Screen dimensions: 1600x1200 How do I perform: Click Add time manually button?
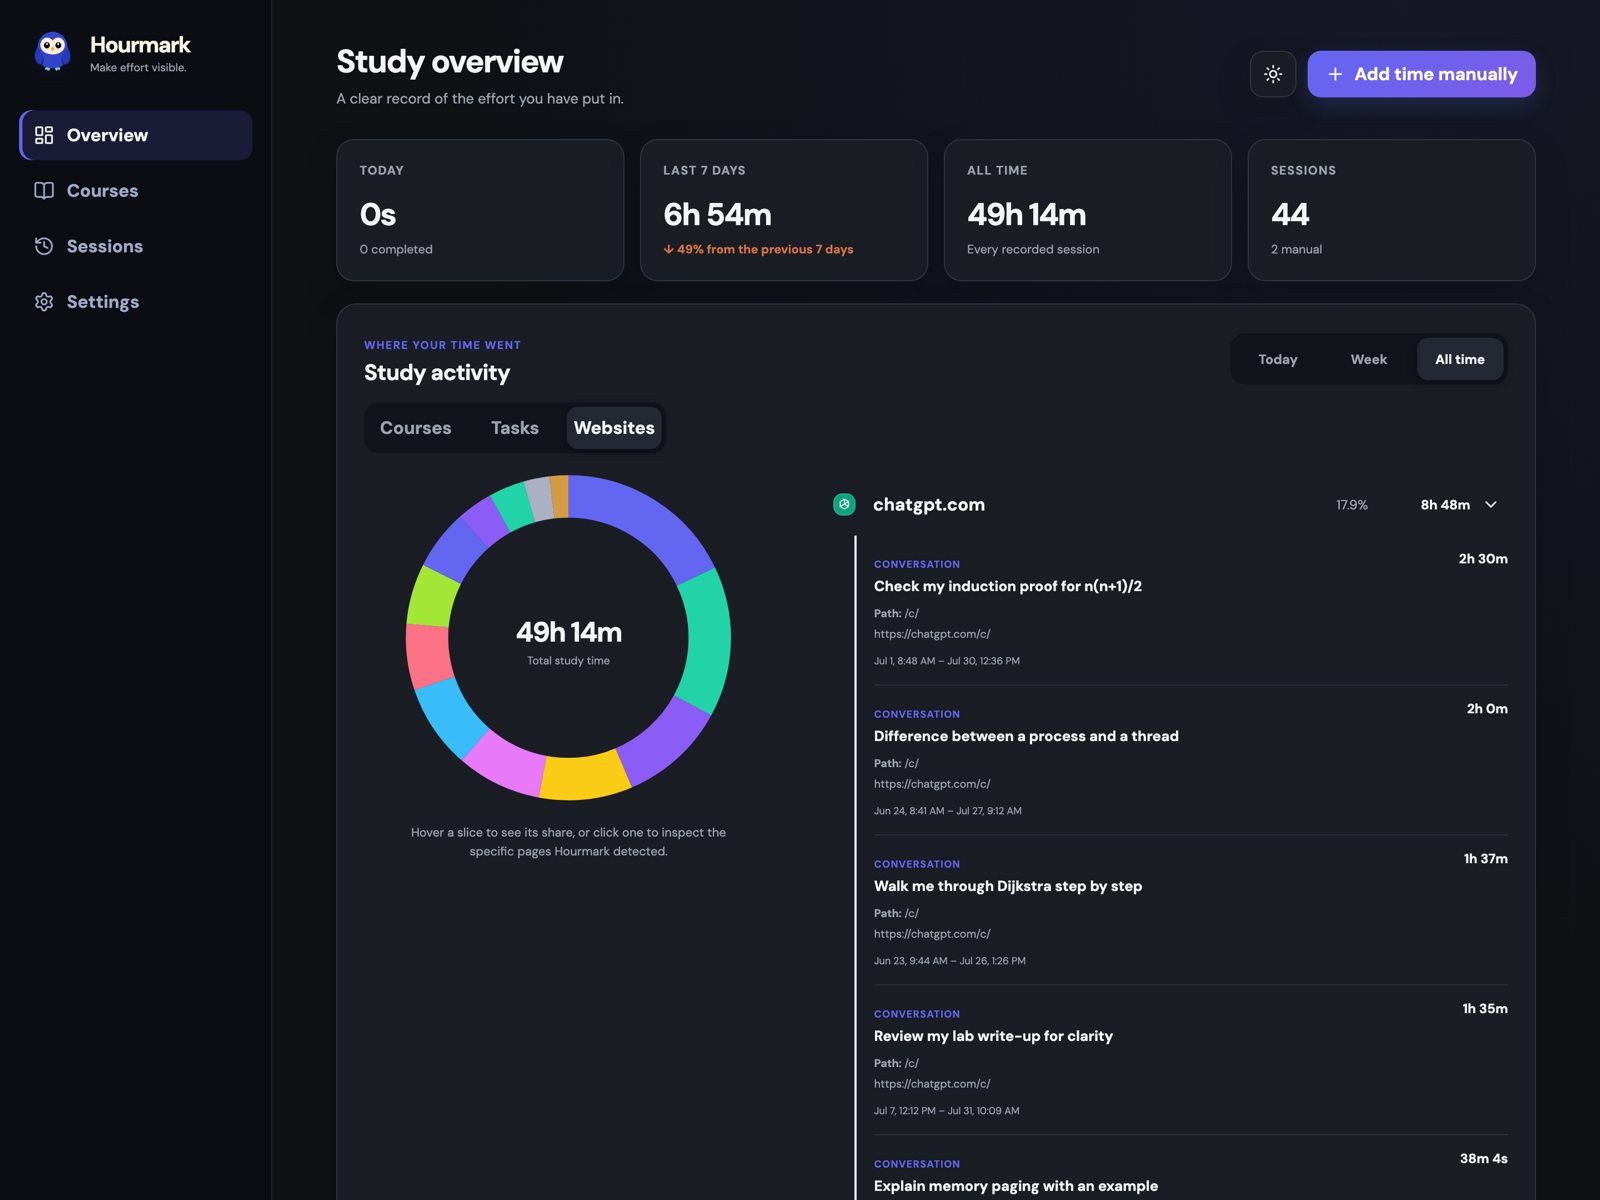pyautogui.click(x=1421, y=74)
